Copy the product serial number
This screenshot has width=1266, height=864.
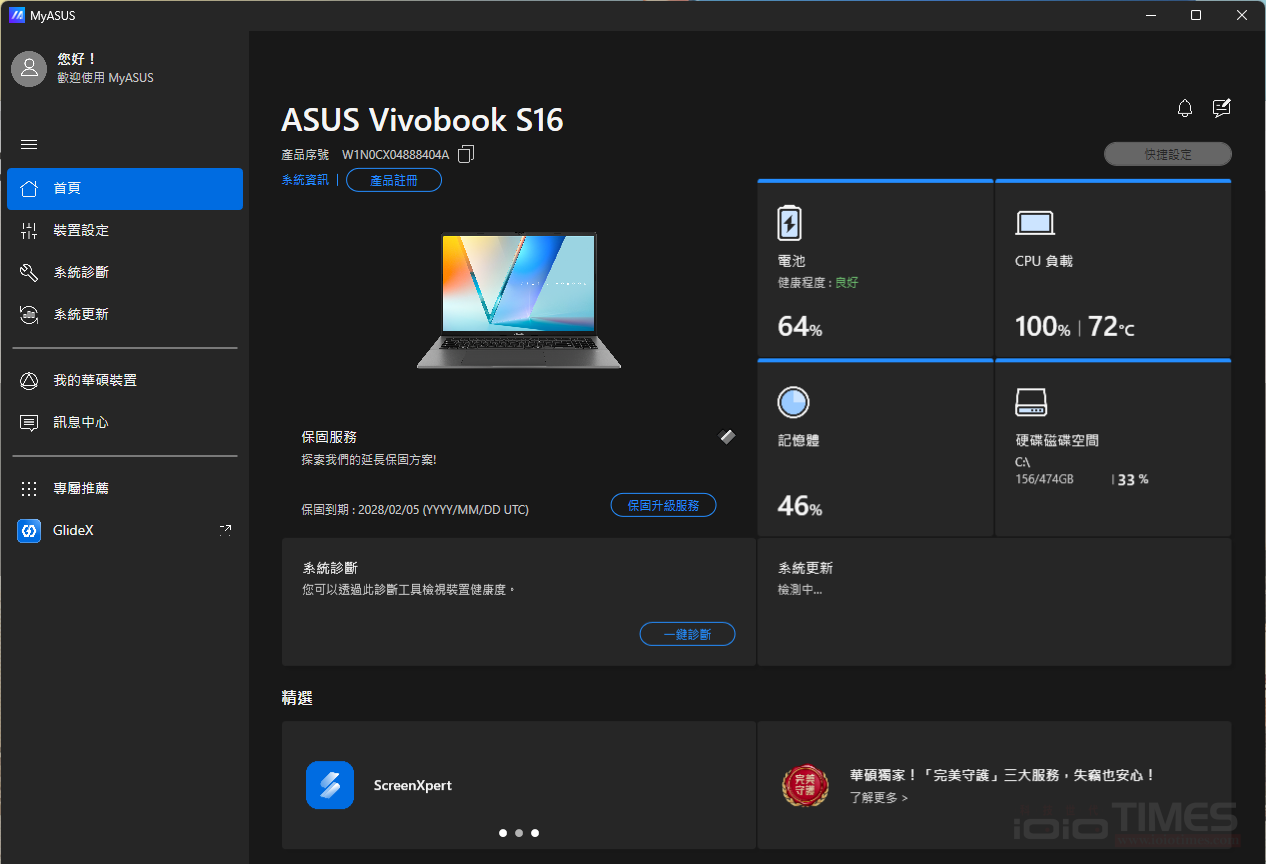point(464,154)
